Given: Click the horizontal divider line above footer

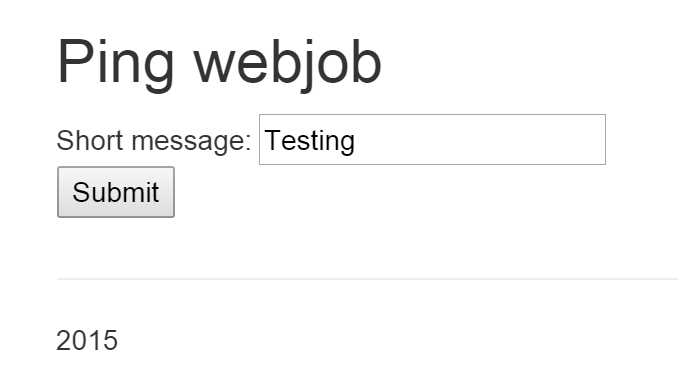Looking at the screenshot, I should pos(367,279).
